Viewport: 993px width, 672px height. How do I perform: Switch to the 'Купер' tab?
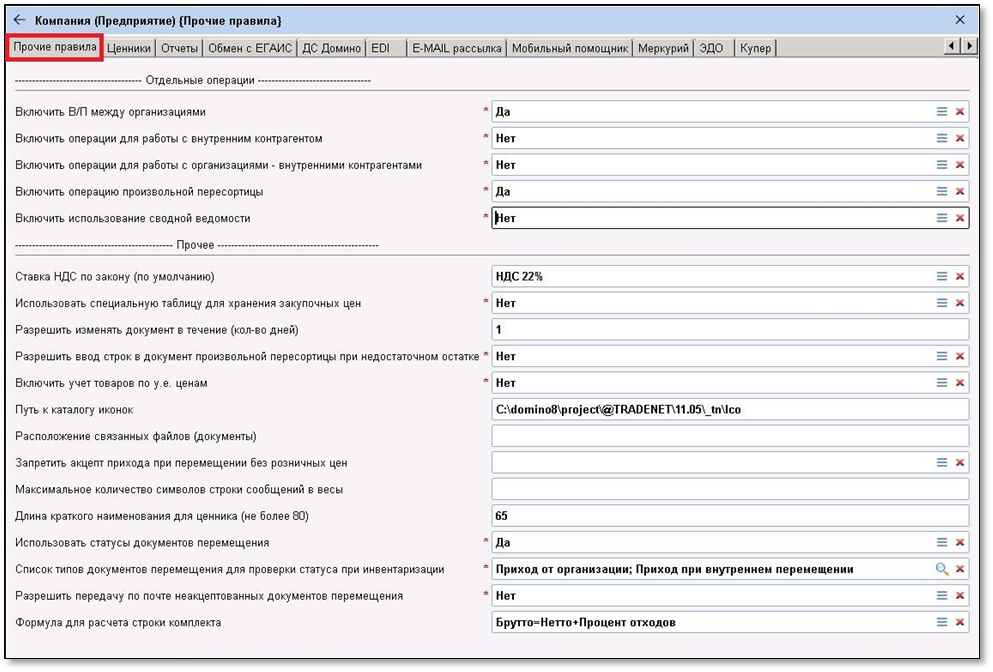point(756,48)
